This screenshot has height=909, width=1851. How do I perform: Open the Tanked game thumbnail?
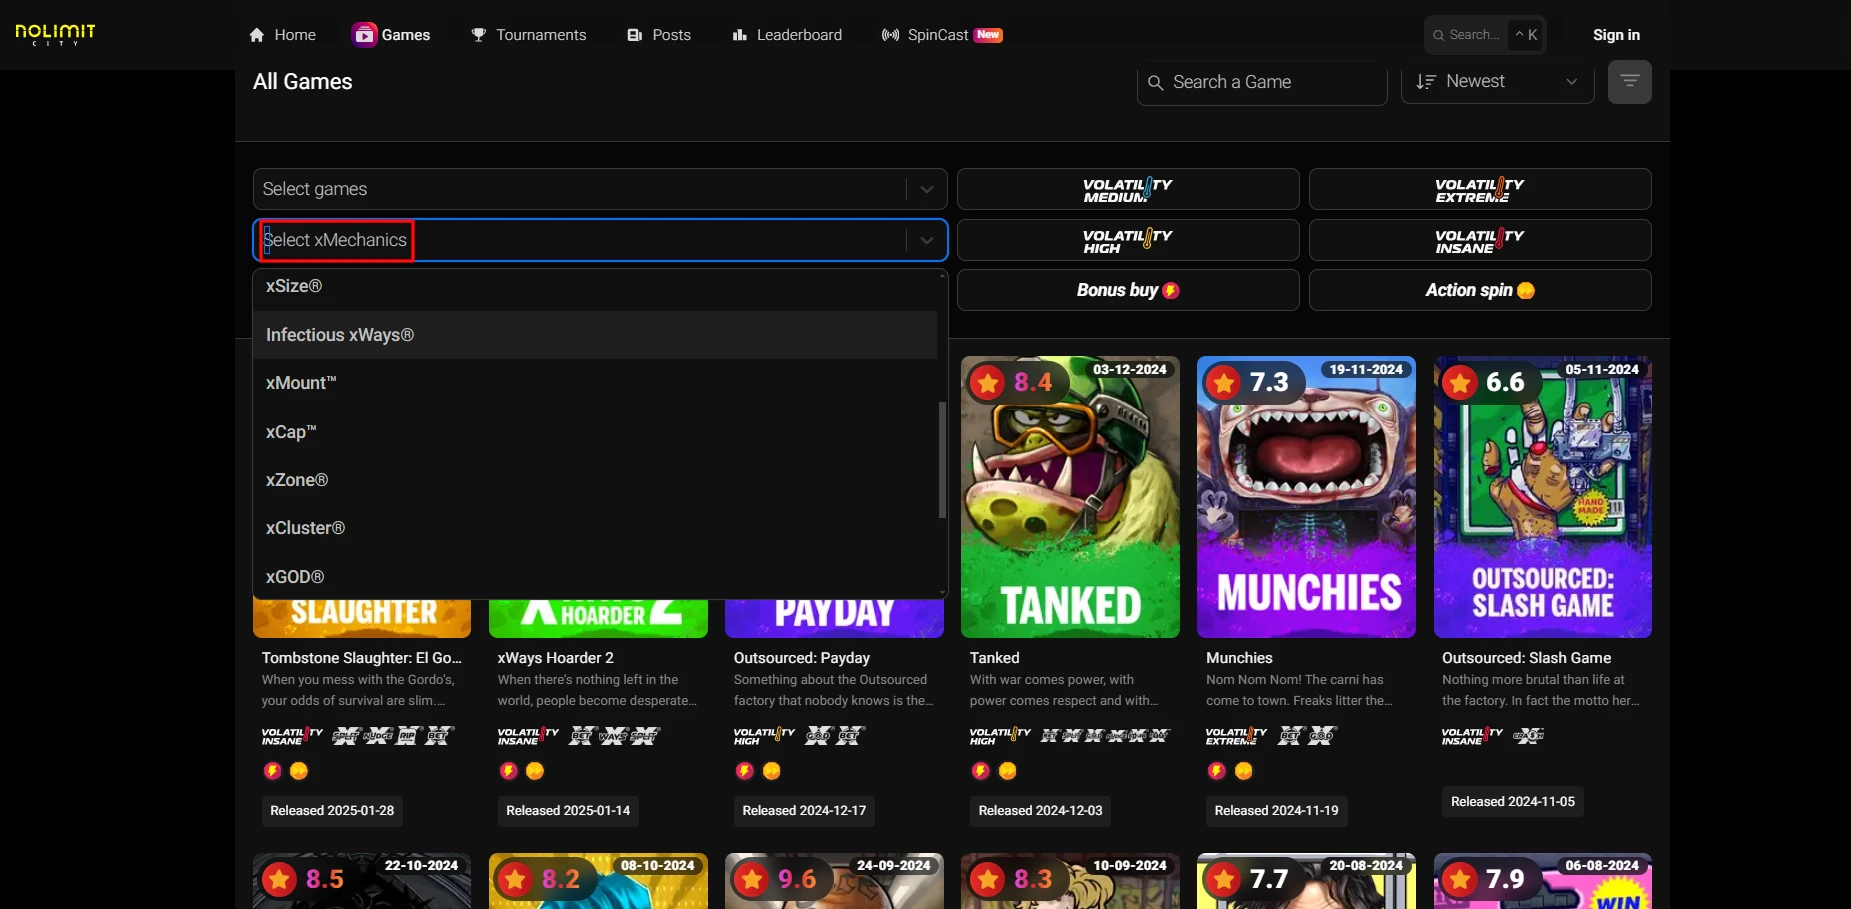[1070, 497]
